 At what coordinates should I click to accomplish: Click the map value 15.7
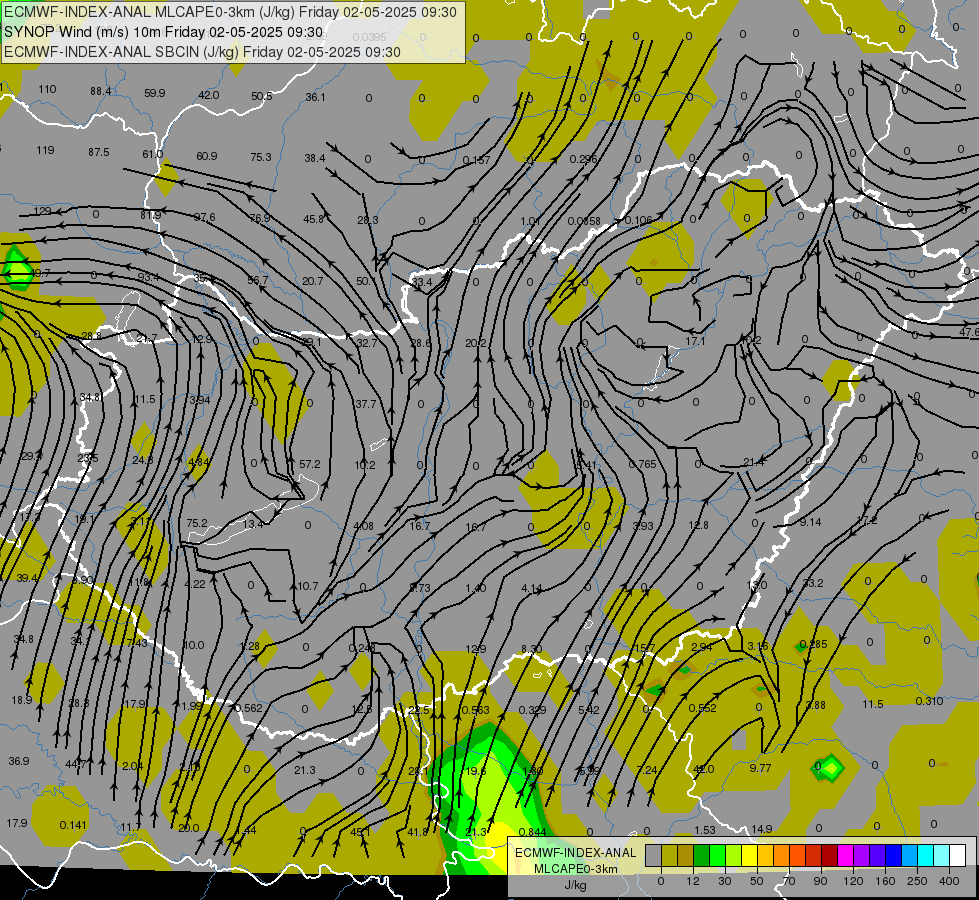[645, 648]
